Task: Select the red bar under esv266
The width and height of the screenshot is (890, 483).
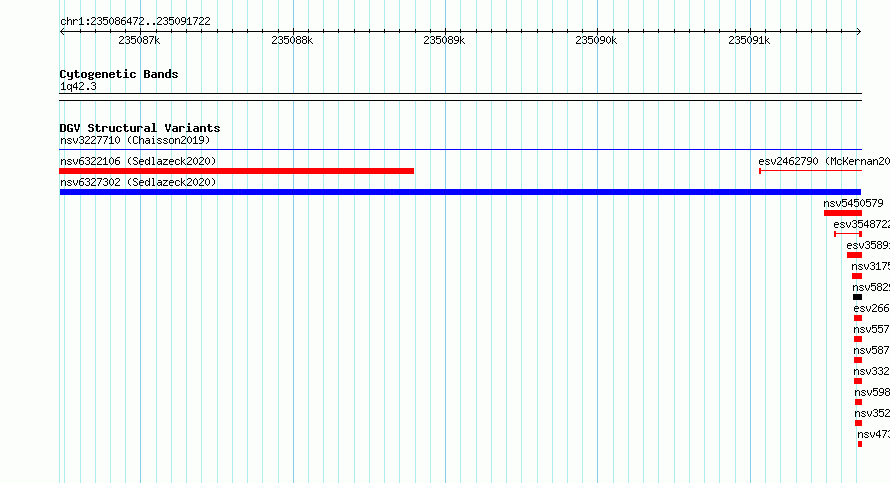Action: click(x=858, y=318)
